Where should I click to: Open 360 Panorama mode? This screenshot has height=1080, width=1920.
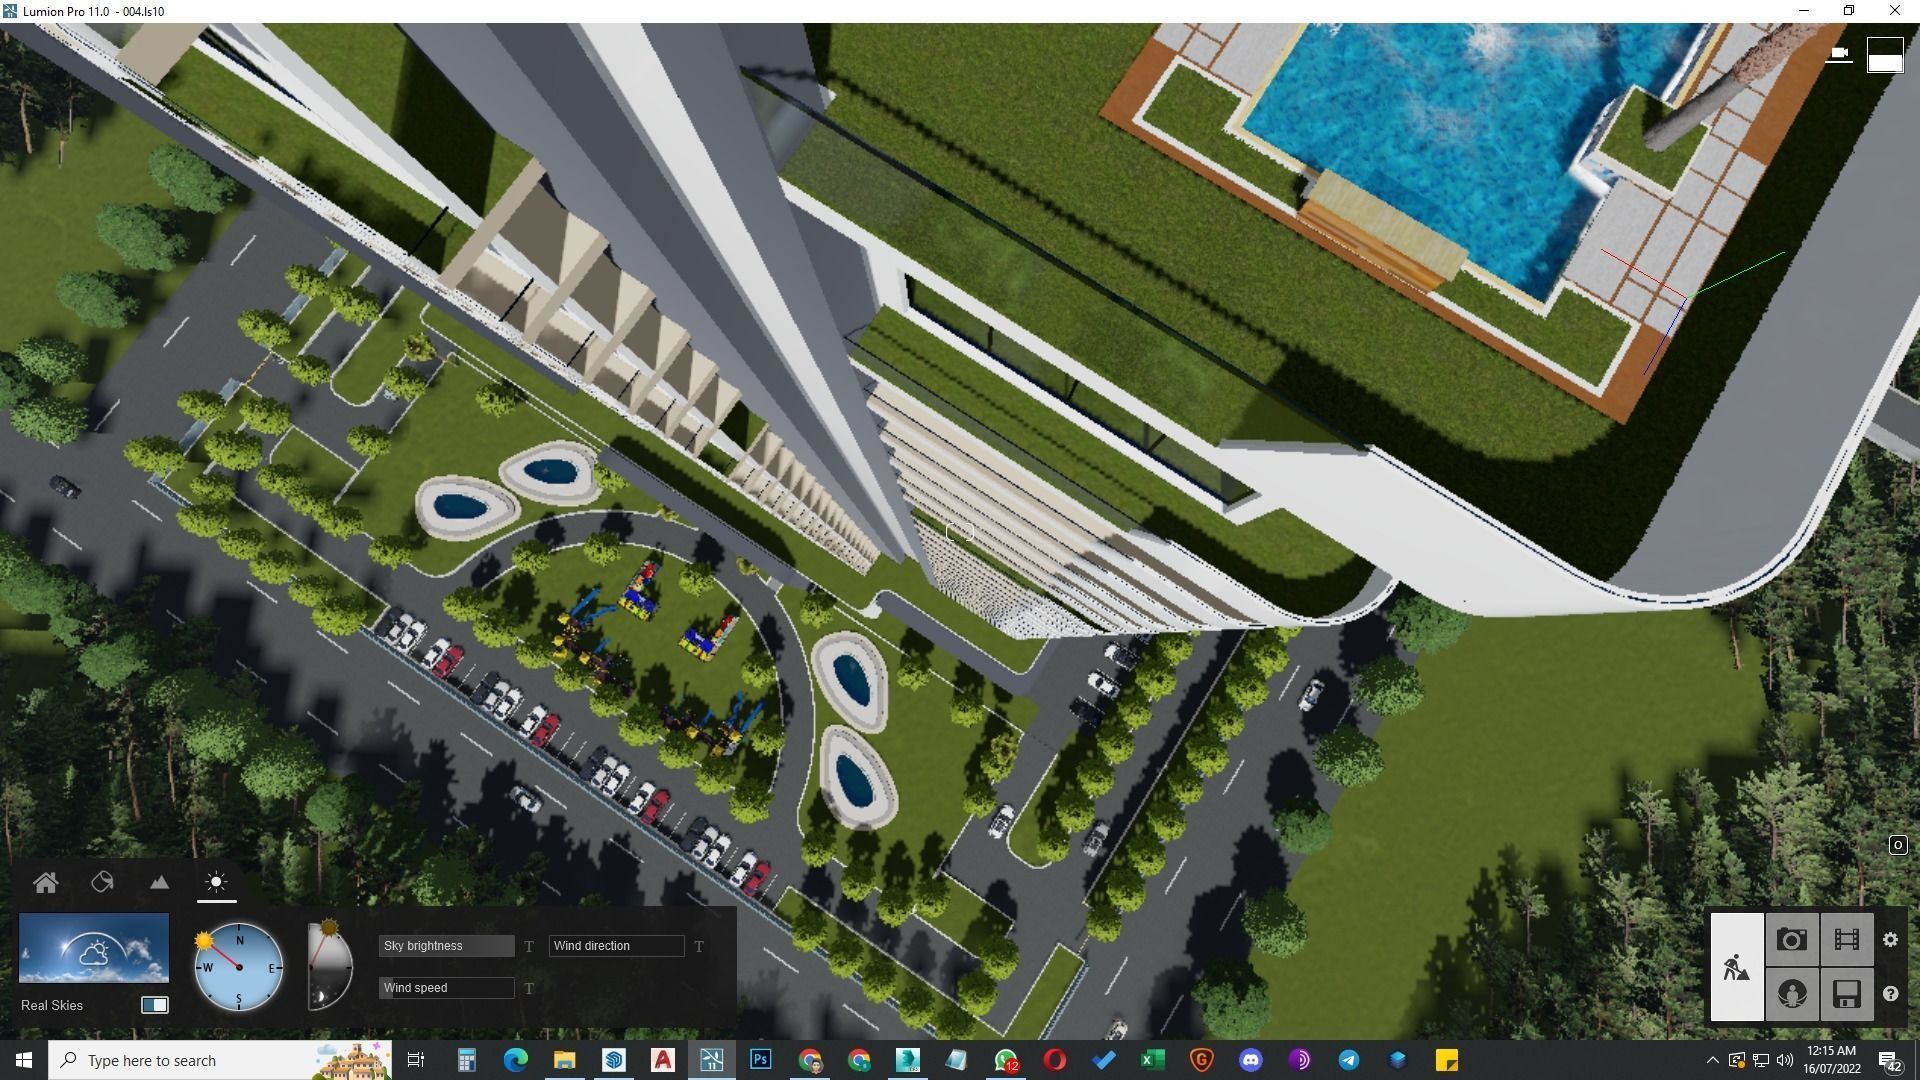[x=1792, y=995]
